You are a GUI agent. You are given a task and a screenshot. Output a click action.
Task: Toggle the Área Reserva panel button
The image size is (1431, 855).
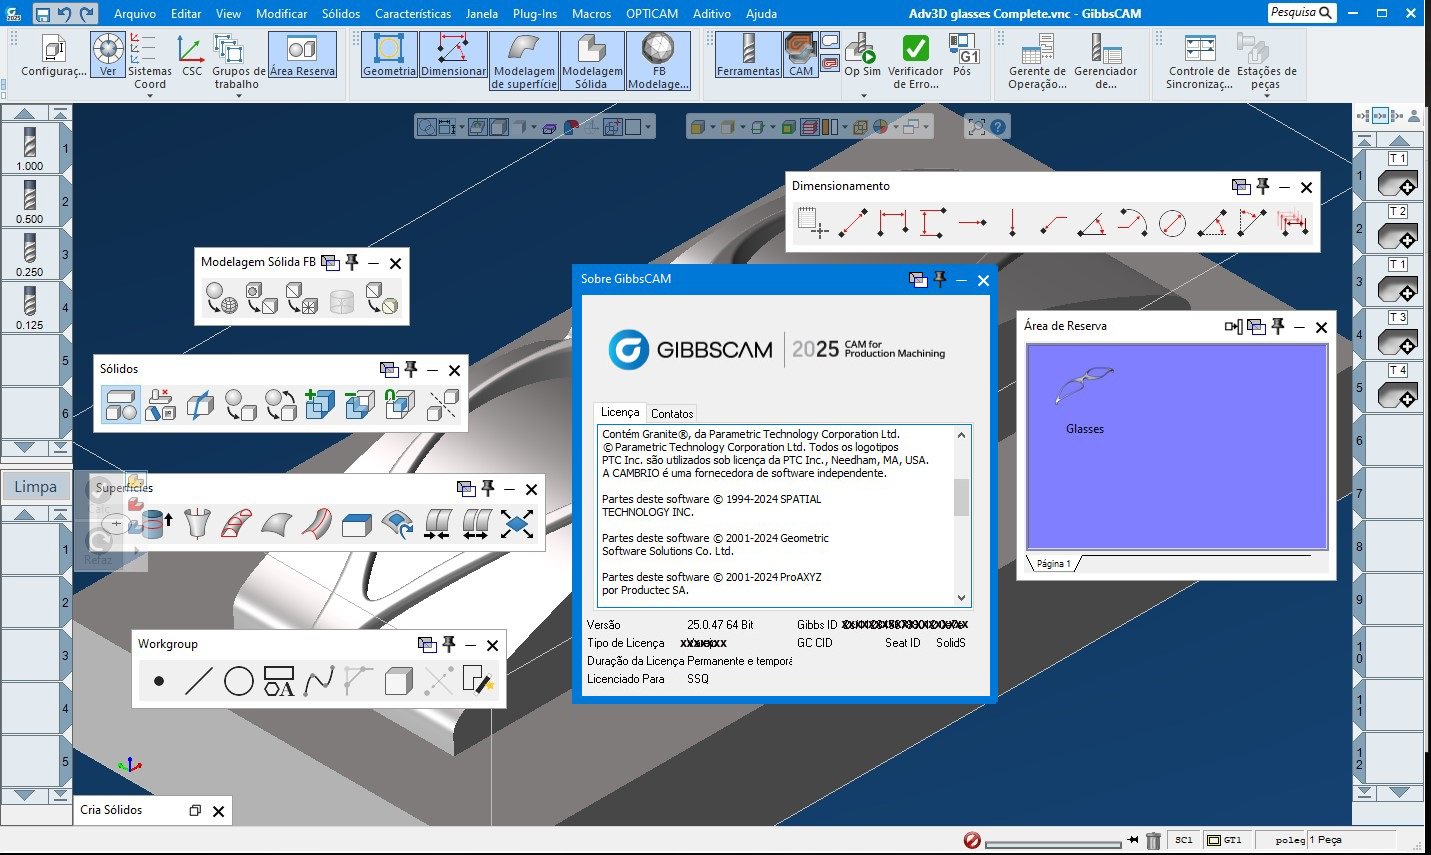(x=302, y=55)
